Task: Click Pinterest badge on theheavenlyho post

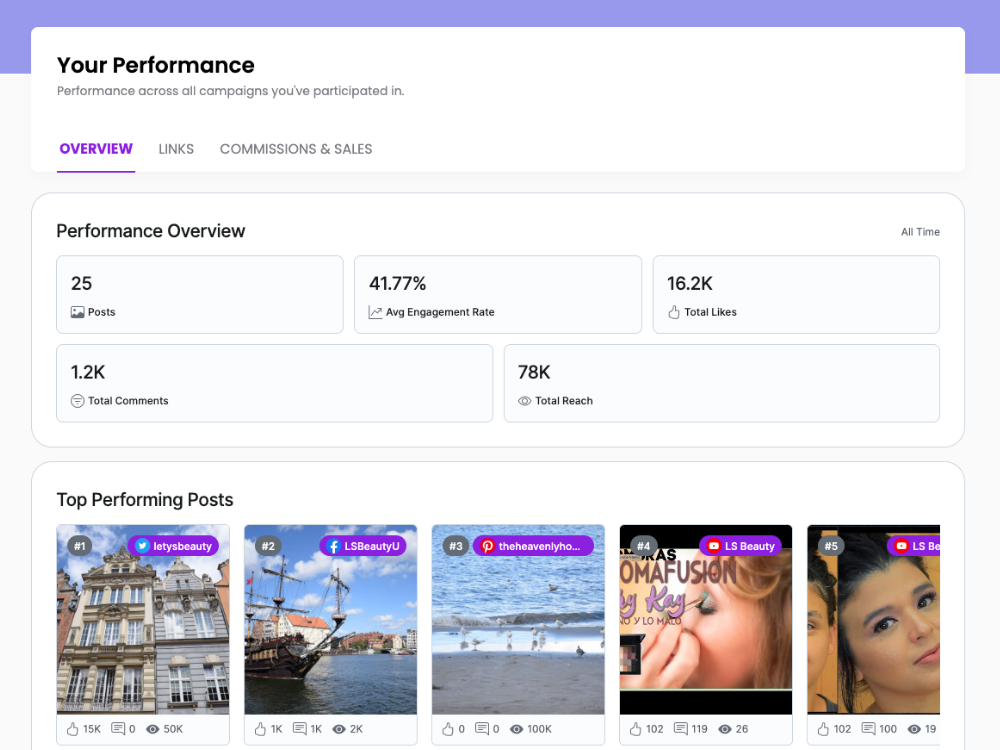Action: pyautogui.click(x=487, y=546)
